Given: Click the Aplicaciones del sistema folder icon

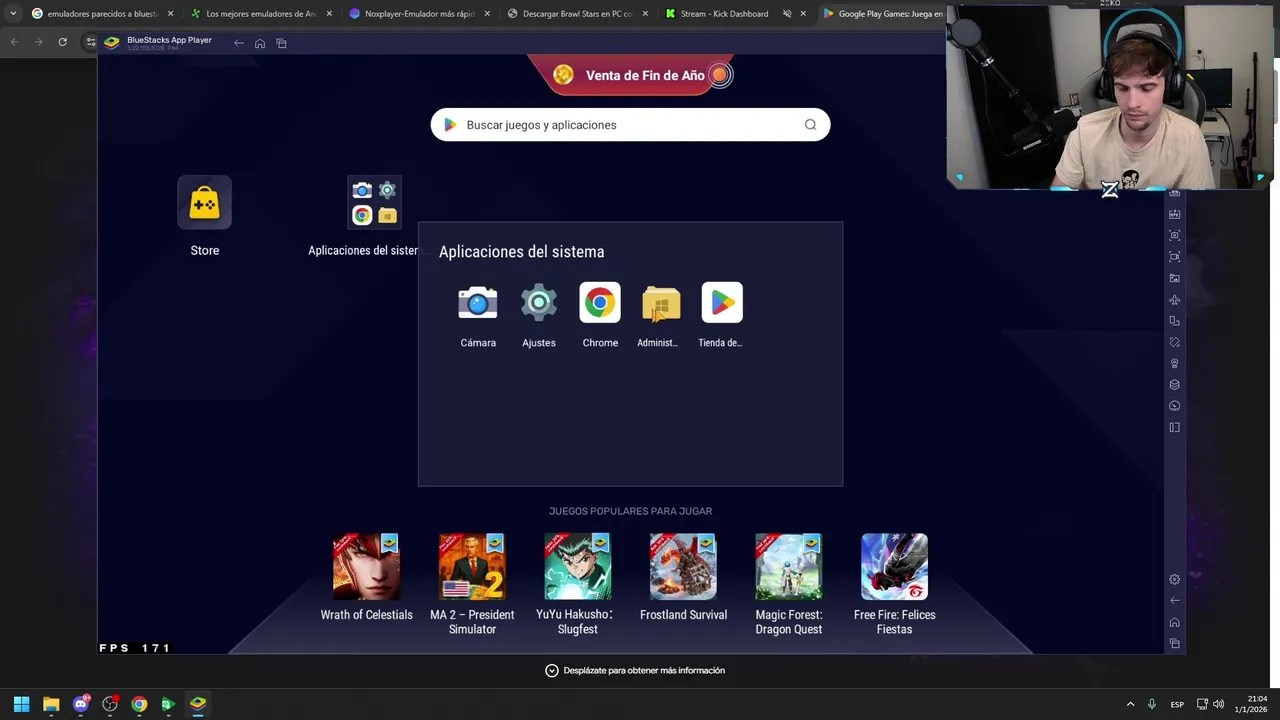Looking at the screenshot, I should point(375,203).
